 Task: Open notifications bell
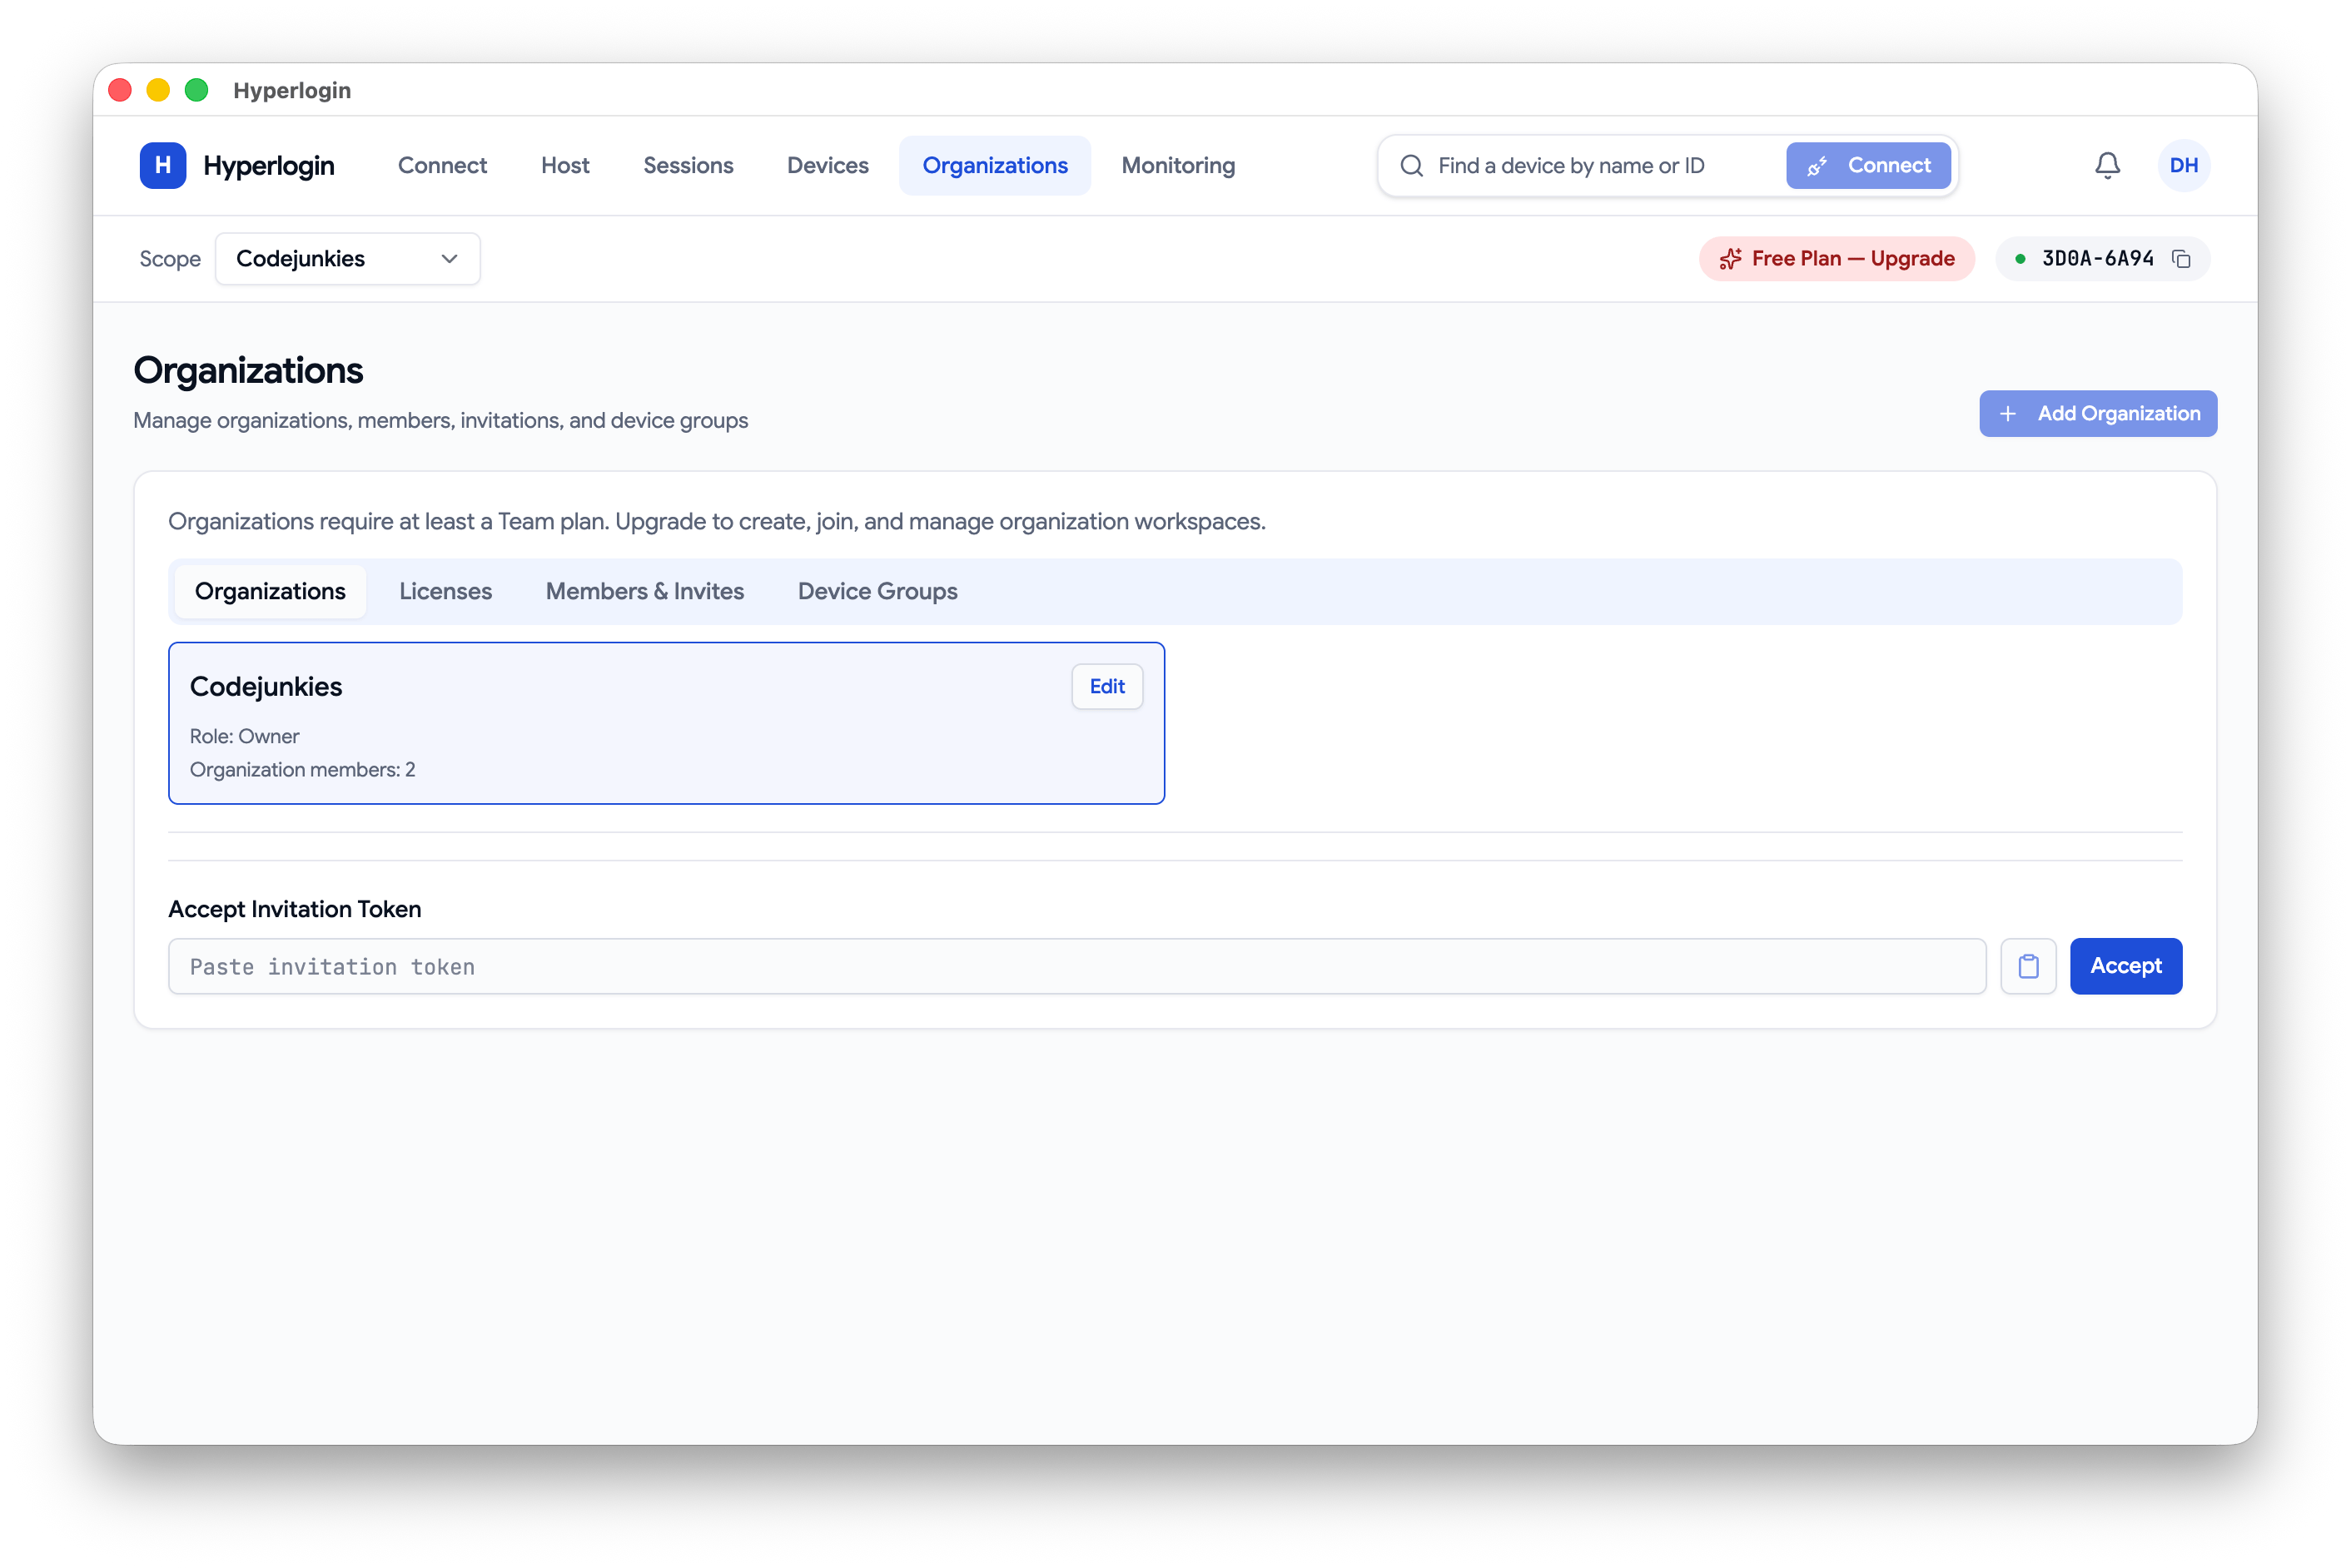[x=2107, y=165]
